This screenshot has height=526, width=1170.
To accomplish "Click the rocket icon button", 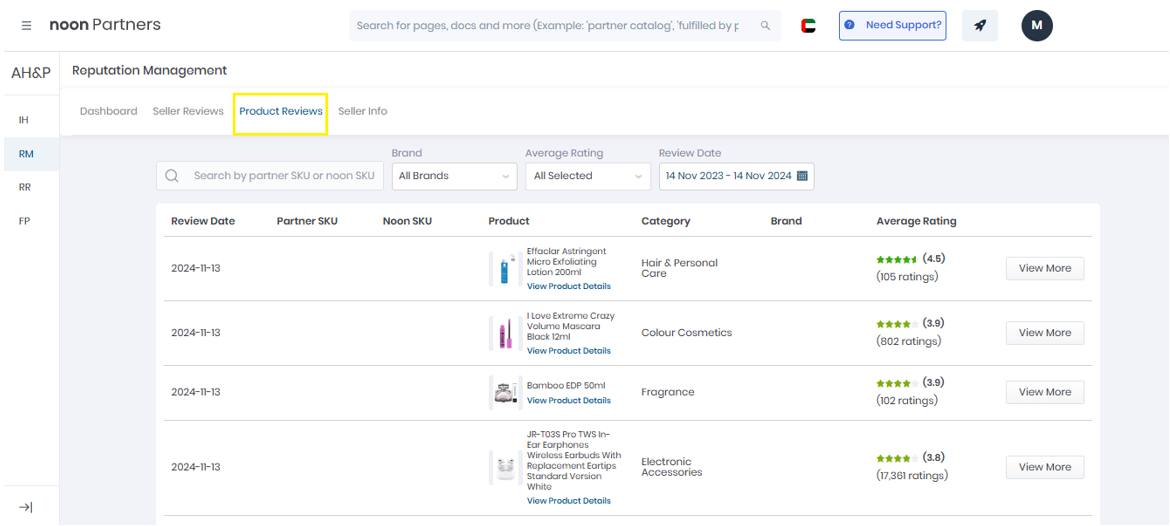I will point(980,25).
